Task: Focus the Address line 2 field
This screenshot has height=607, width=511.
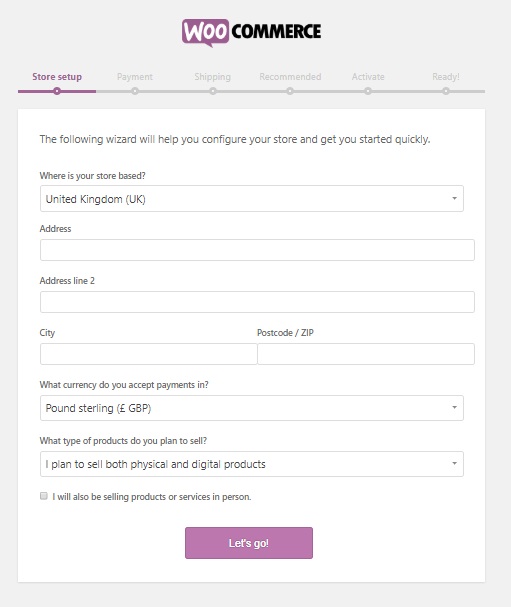Action: [x=257, y=302]
